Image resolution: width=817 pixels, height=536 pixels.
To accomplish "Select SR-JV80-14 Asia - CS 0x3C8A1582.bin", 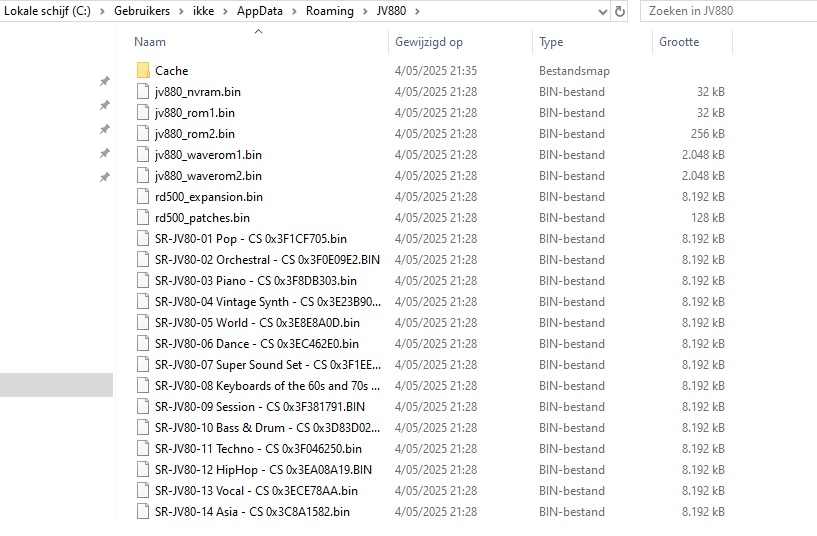I will point(252,512).
